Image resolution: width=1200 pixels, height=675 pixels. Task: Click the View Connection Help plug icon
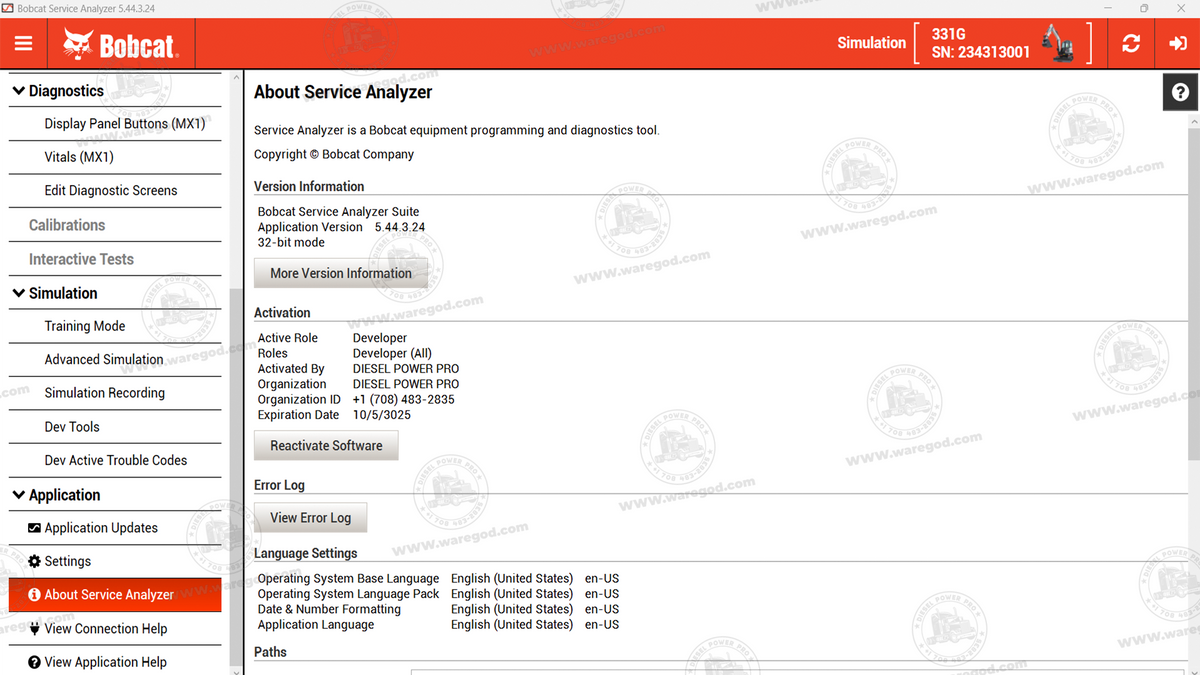35,629
